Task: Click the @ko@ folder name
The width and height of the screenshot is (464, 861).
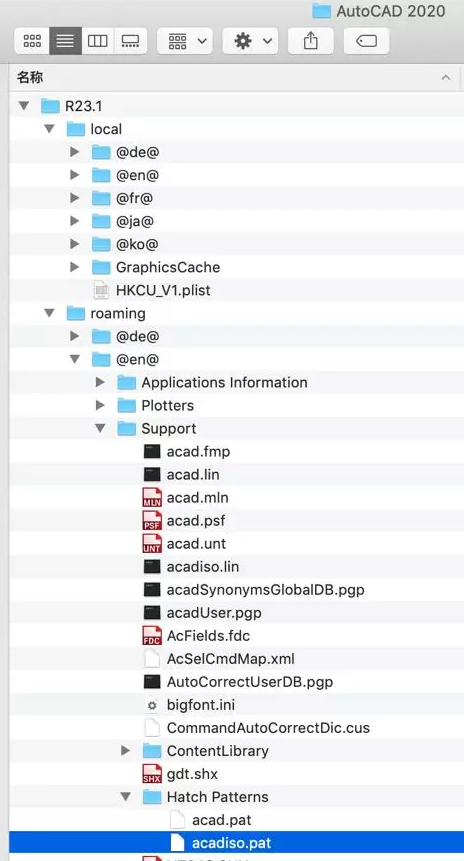Action: tap(137, 244)
